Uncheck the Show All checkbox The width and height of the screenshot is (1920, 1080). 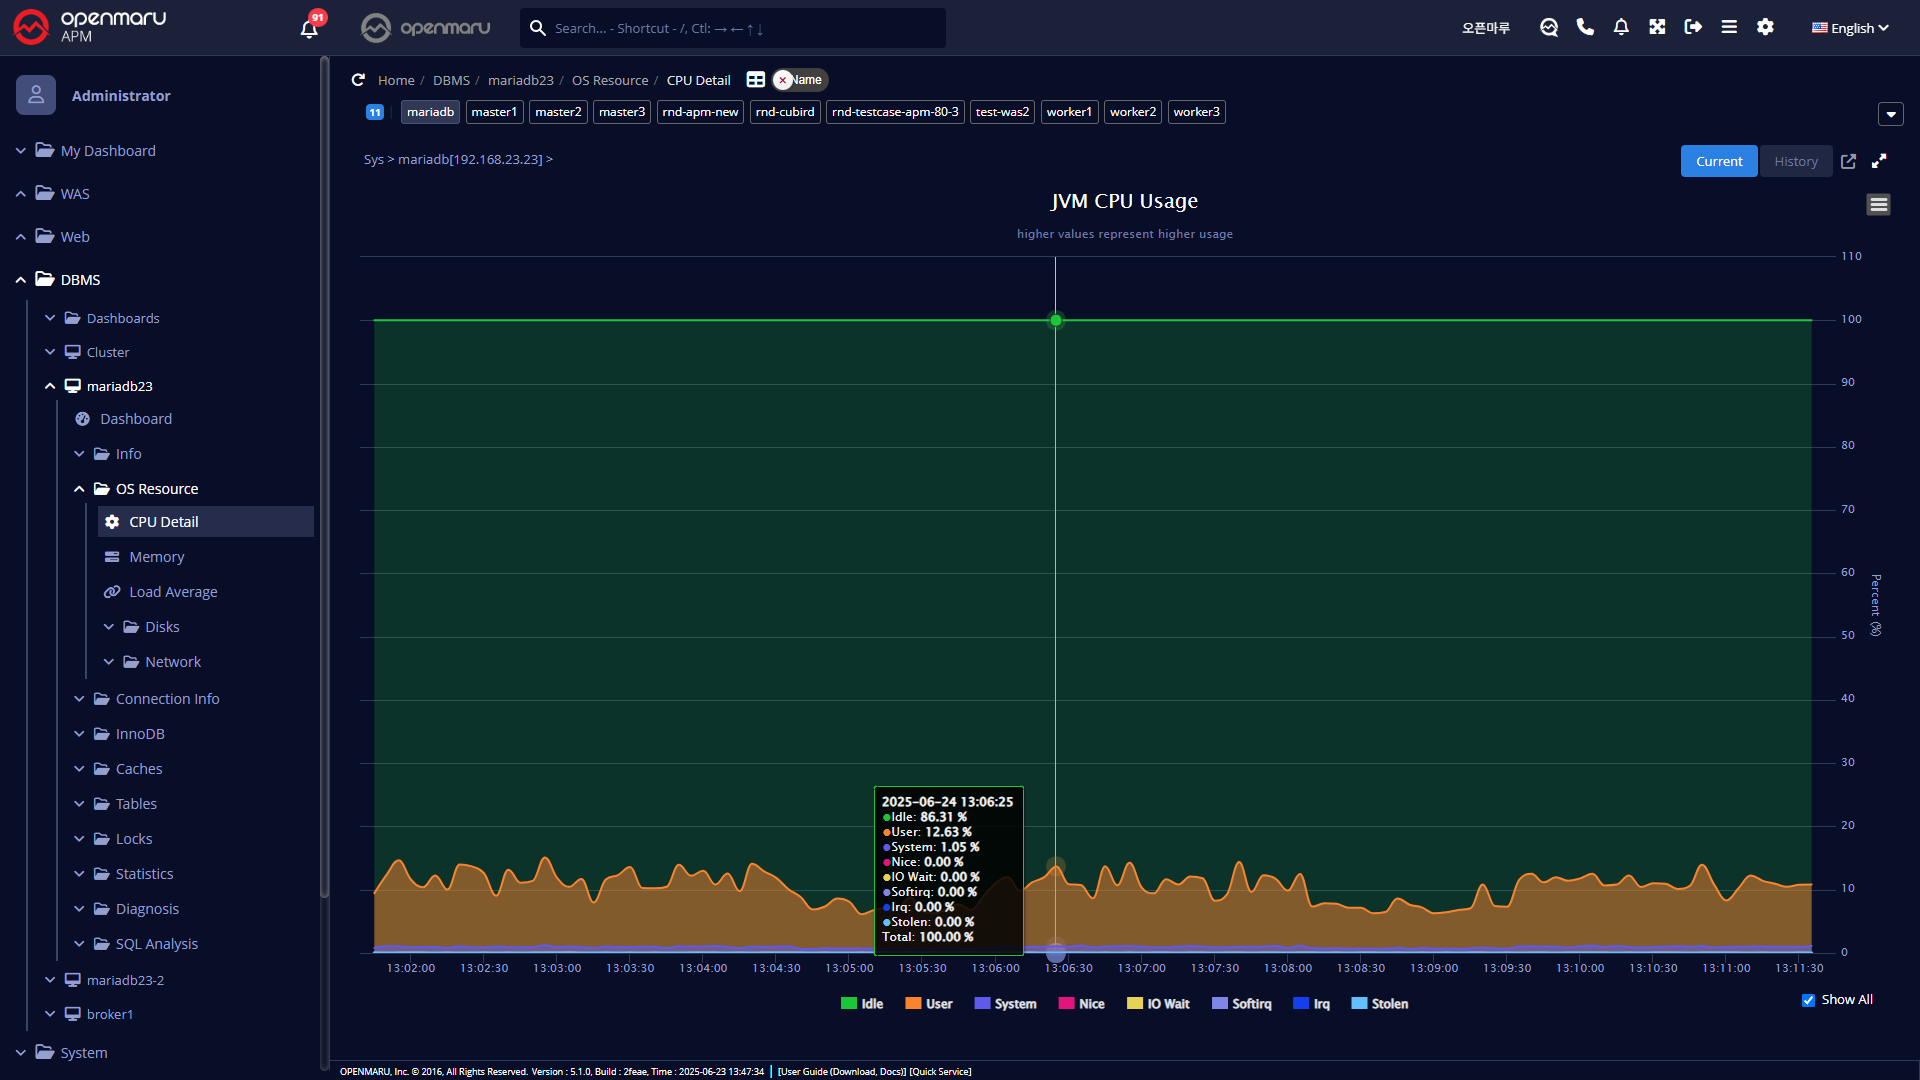click(1808, 1000)
